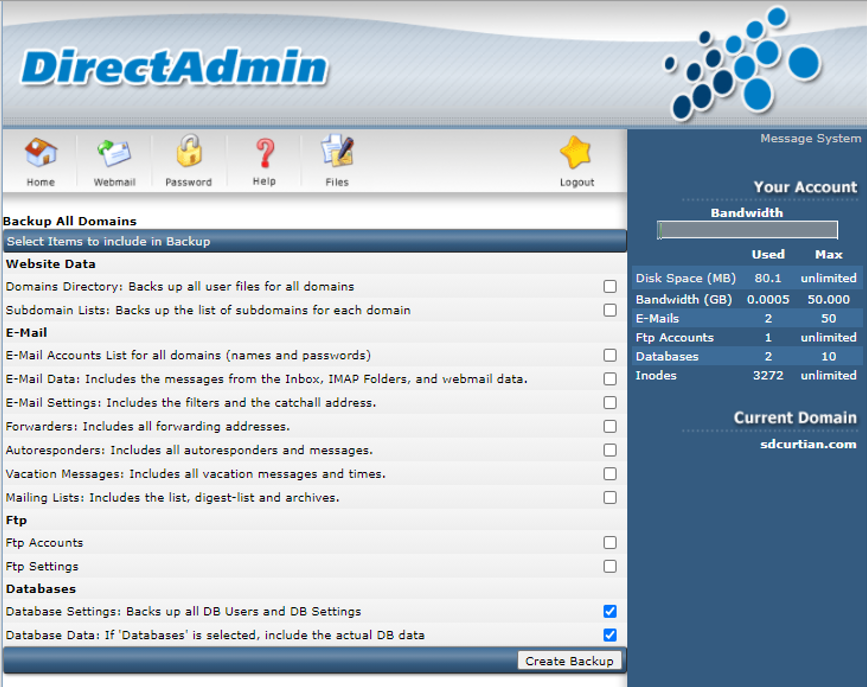The width and height of the screenshot is (867, 687).
Task: Click the Max column header
Action: [828, 254]
